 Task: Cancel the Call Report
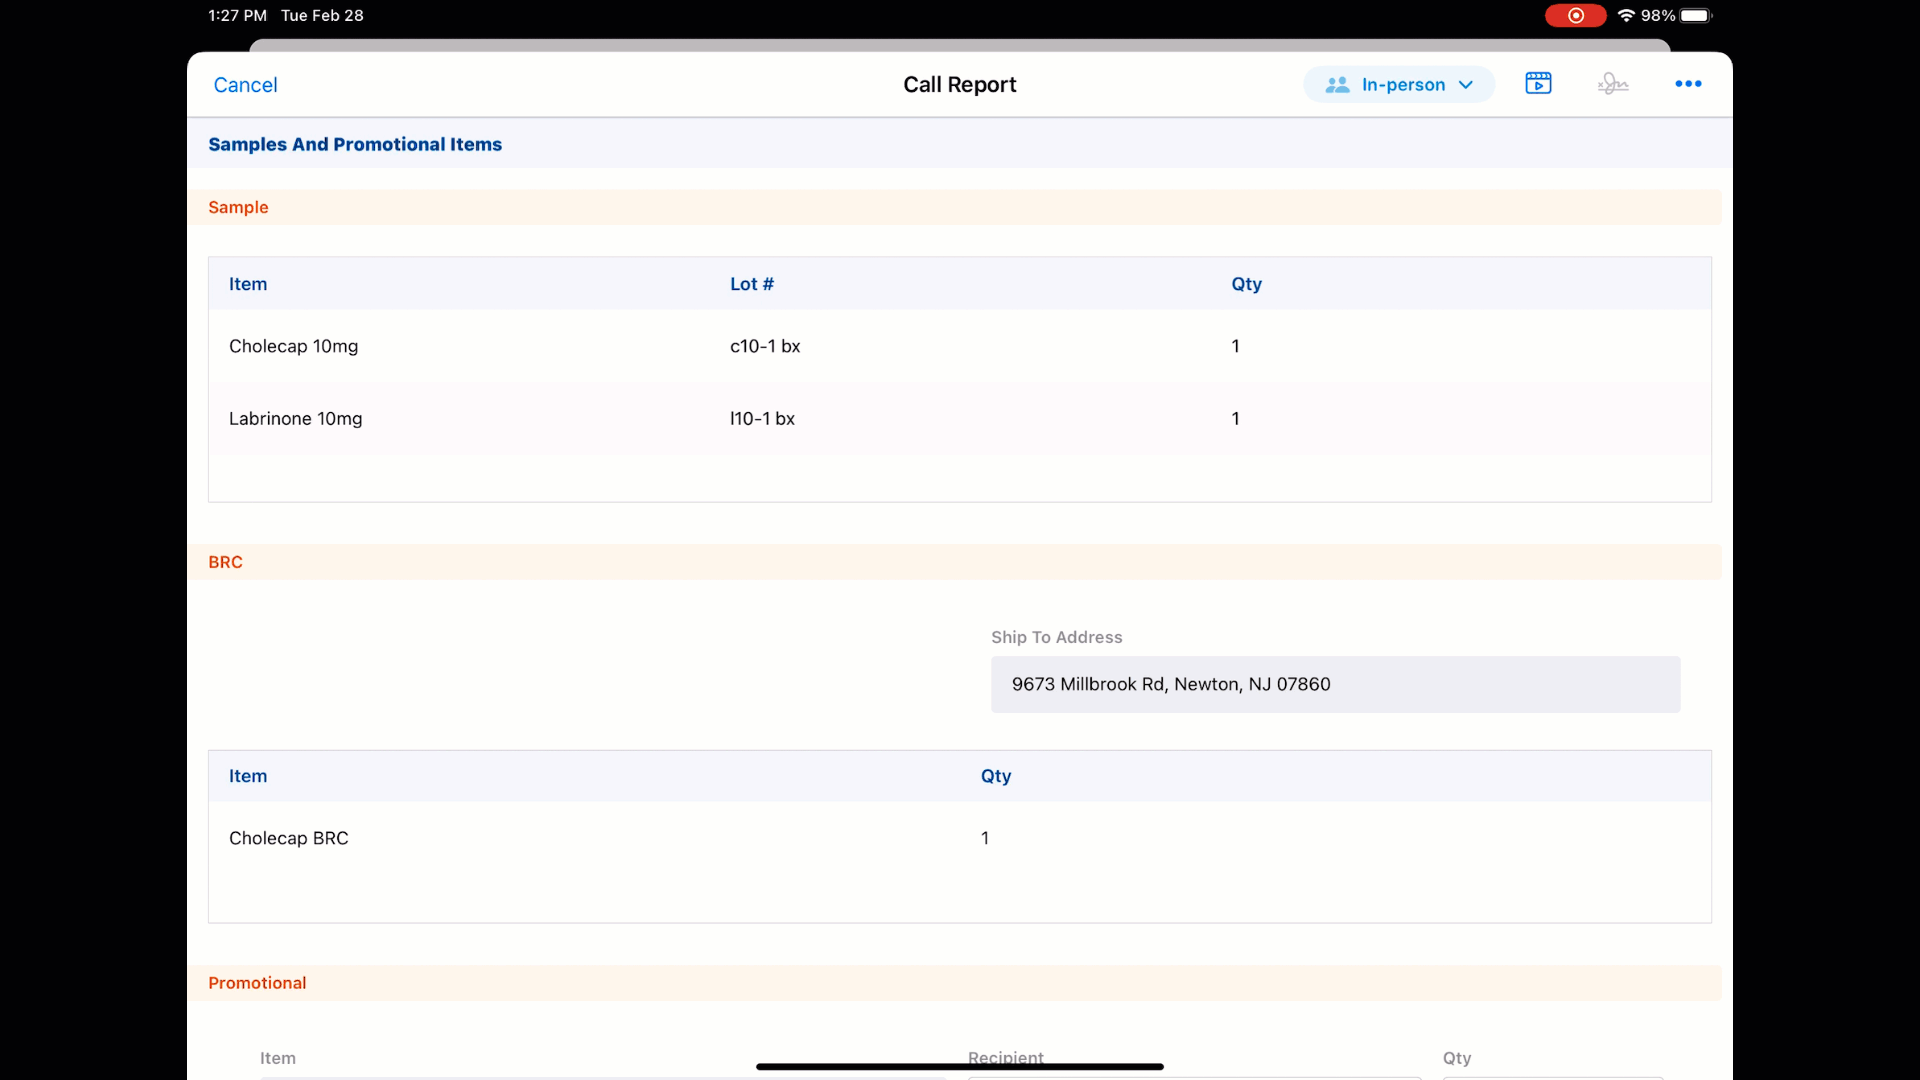245,85
